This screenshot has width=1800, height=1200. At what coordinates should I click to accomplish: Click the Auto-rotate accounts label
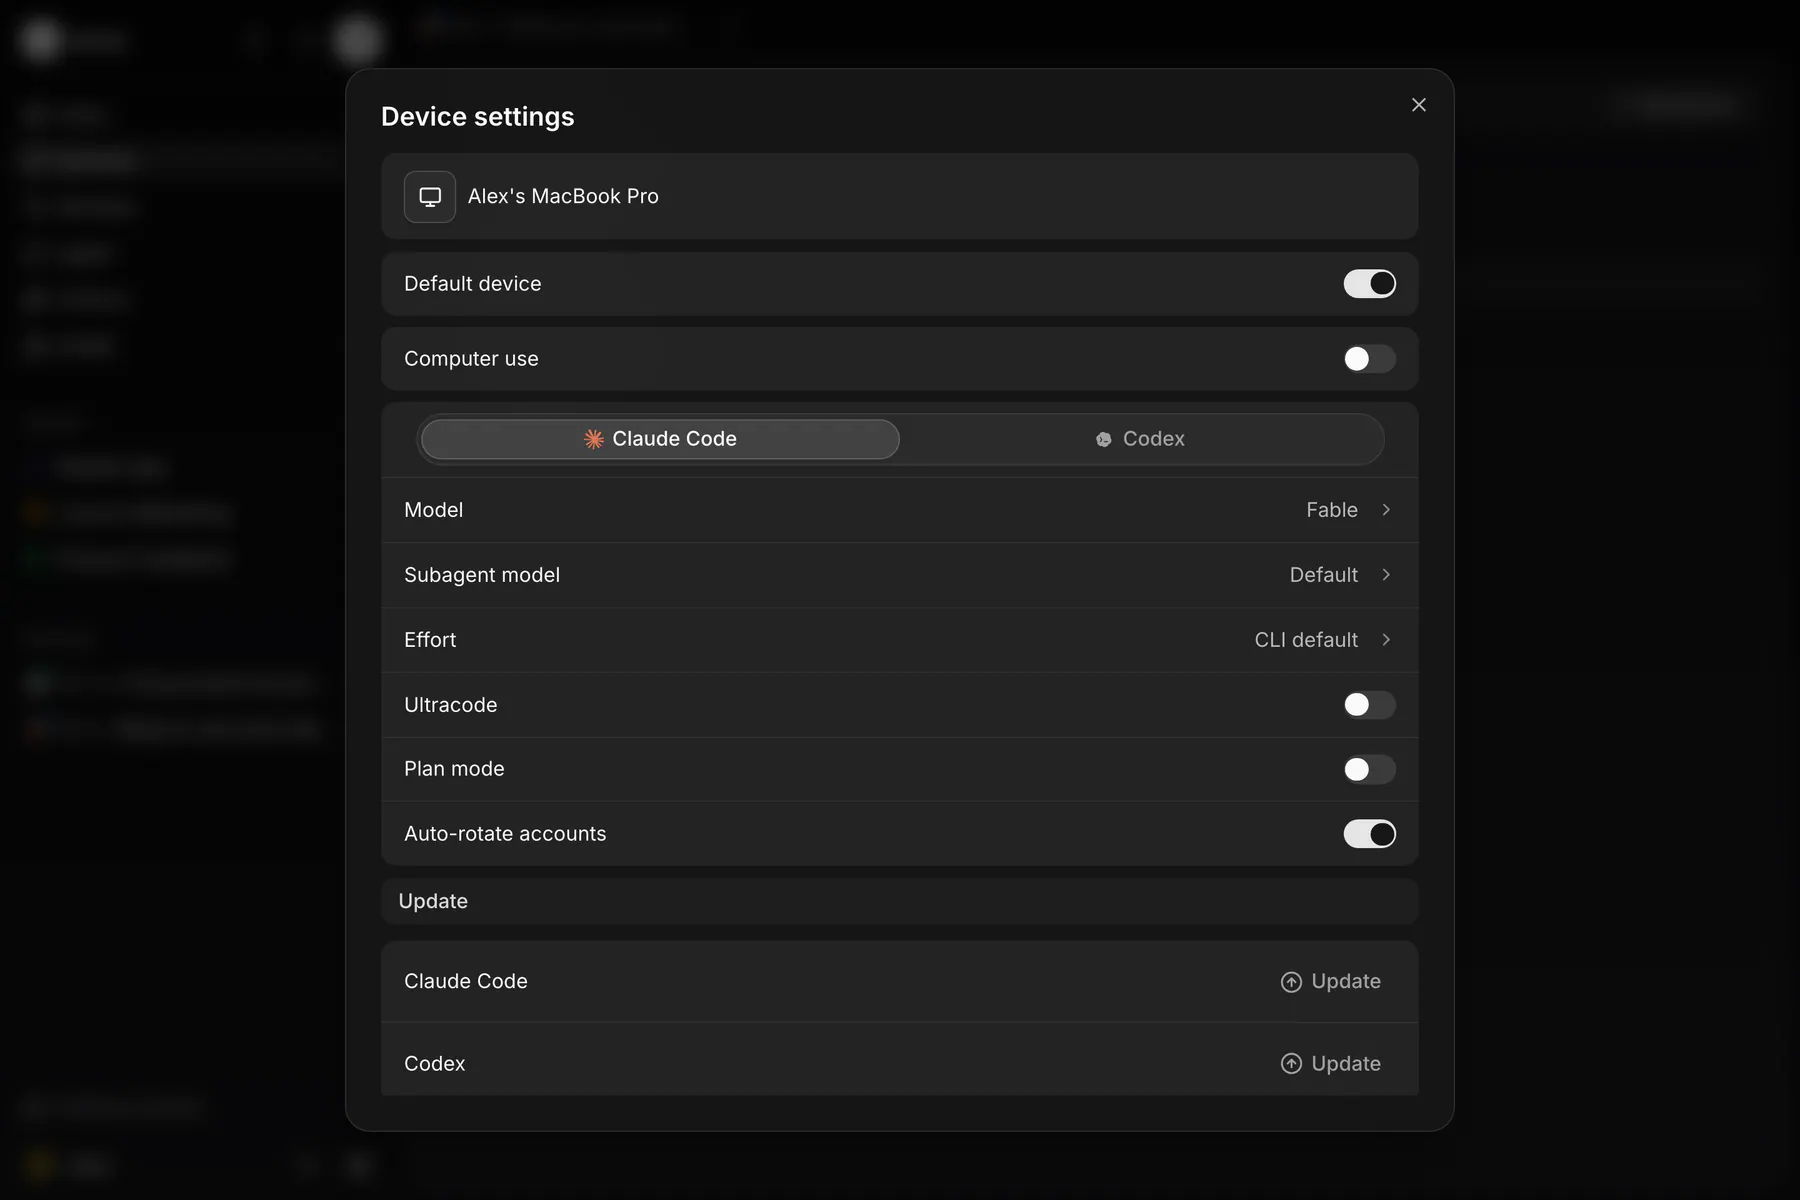pyautogui.click(x=505, y=834)
